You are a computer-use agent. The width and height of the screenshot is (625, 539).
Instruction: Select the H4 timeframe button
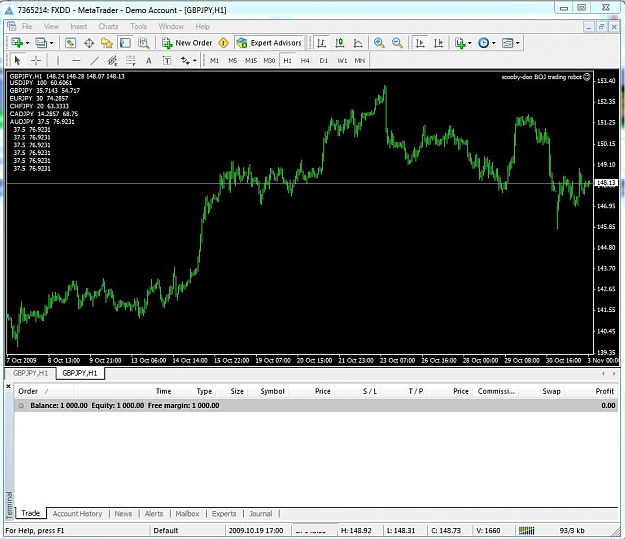[x=305, y=61]
